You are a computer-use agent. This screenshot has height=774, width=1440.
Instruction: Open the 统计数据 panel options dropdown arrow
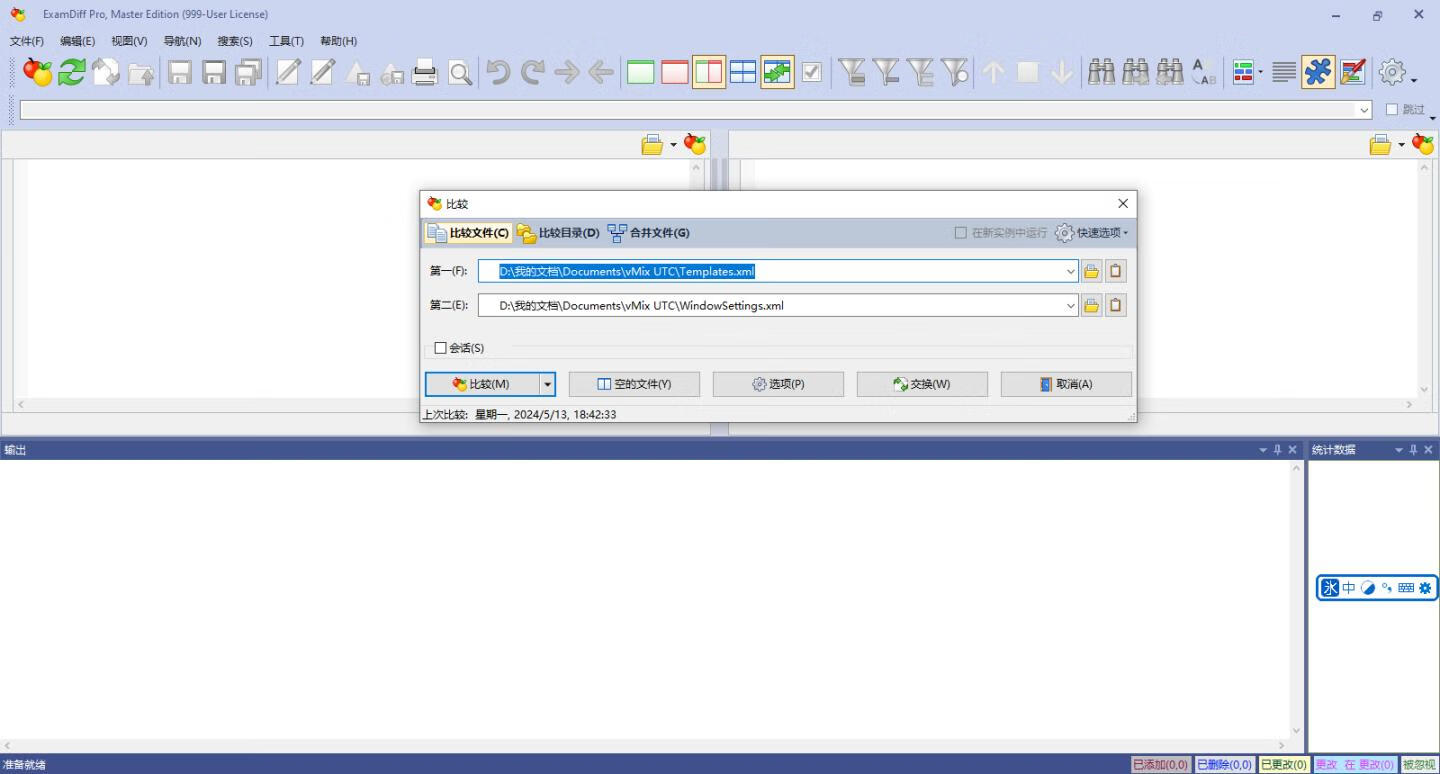(1399, 450)
